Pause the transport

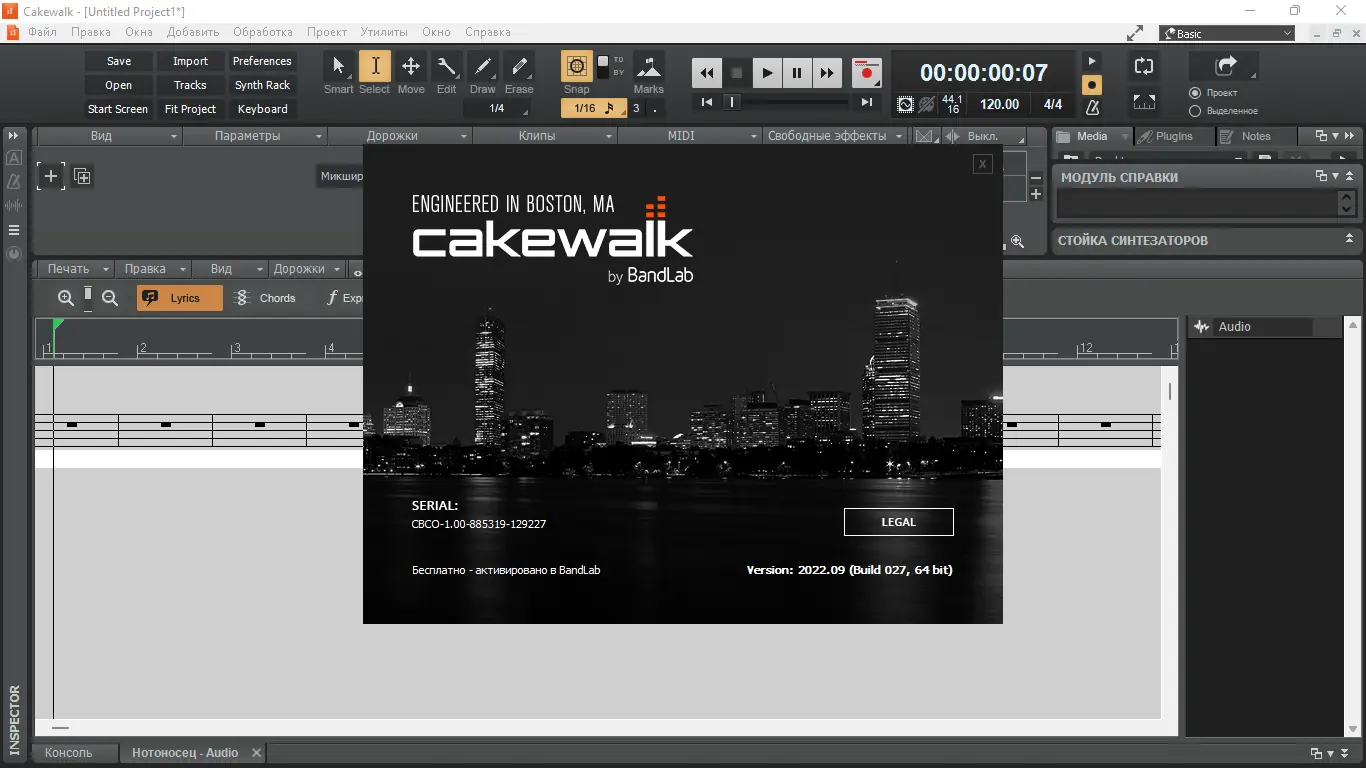point(797,73)
